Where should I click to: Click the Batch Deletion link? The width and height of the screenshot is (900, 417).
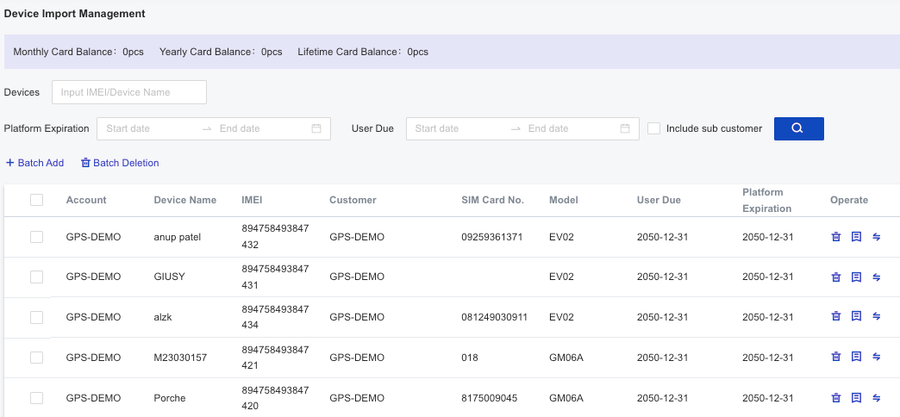click(120, 163)
